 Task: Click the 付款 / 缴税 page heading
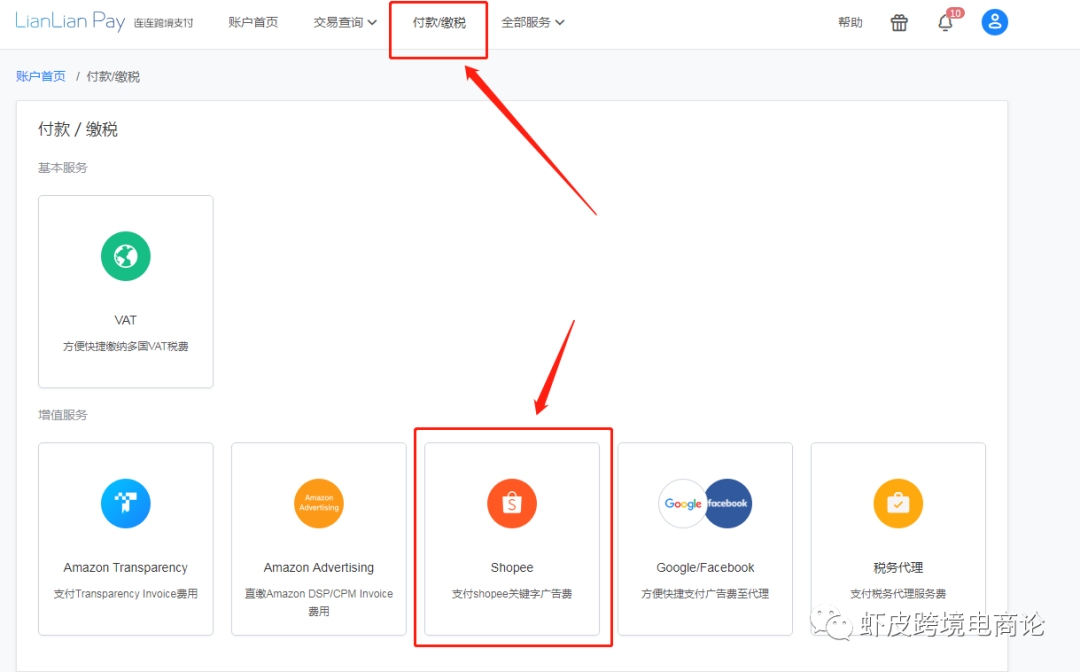pyautogui.click(x=78, y=129)
